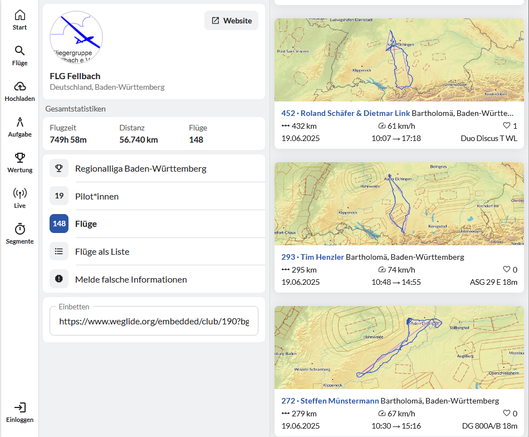This screenshot has height=437, width=529.
Task: Click the 67 km/h speed icon
Action: pyautogui.click(x=382, y=413)
